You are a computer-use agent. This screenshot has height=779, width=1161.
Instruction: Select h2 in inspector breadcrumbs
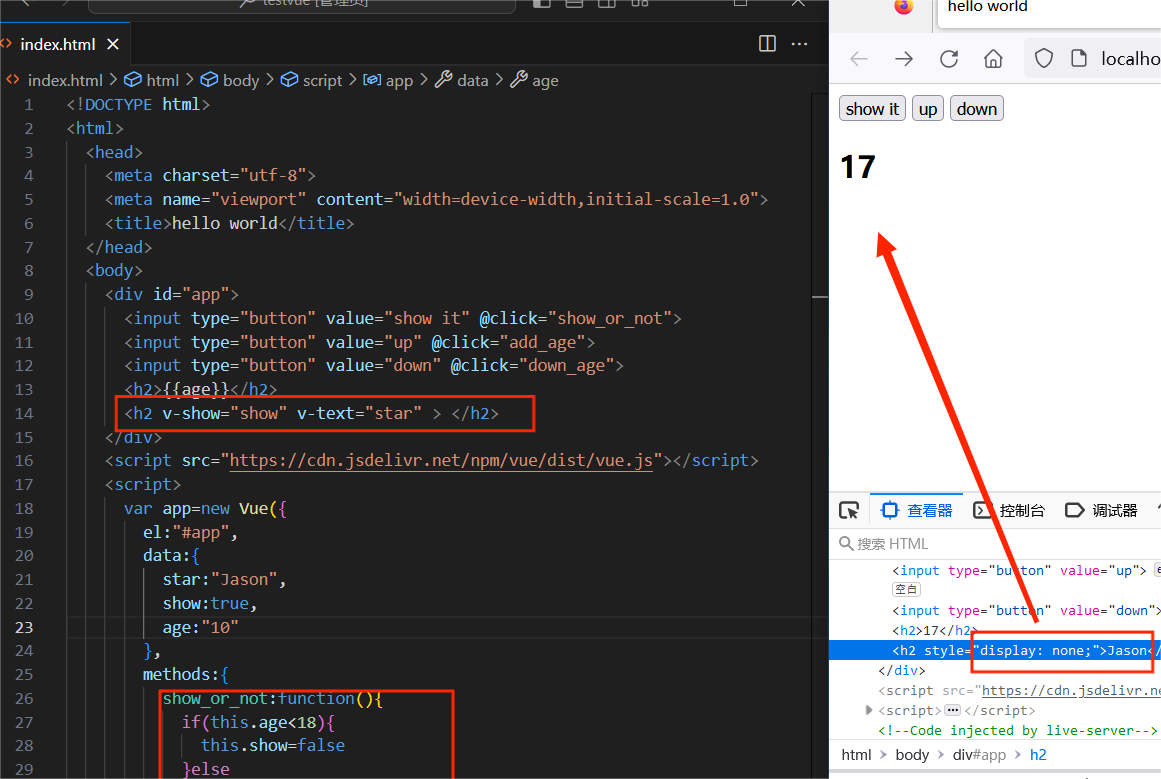click(1038, 755)
